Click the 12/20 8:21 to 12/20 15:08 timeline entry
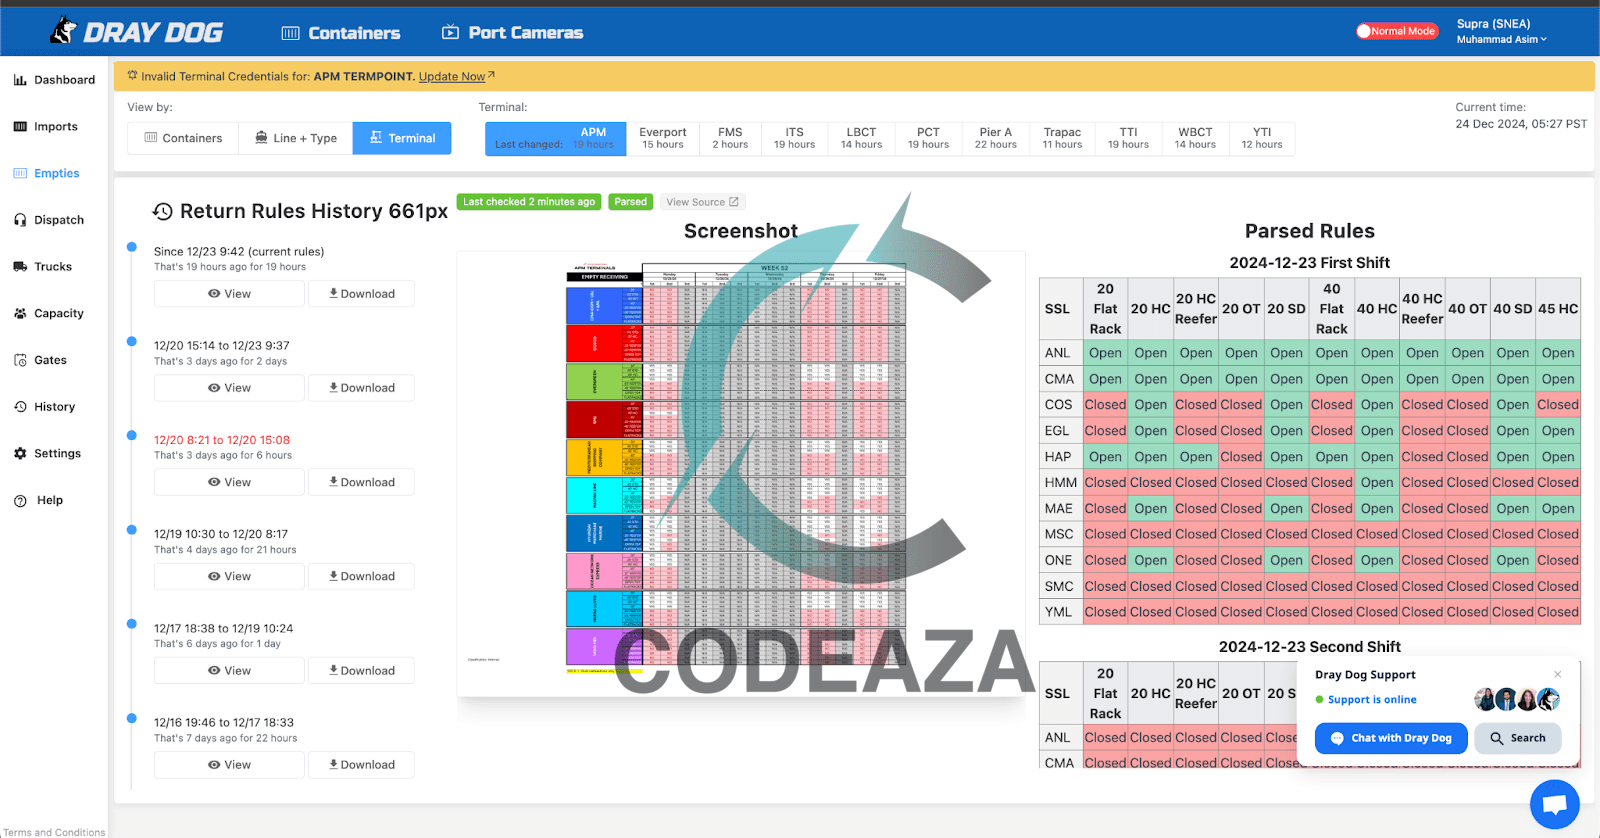This screenshot has height=838, width=1600. (222, 440)
